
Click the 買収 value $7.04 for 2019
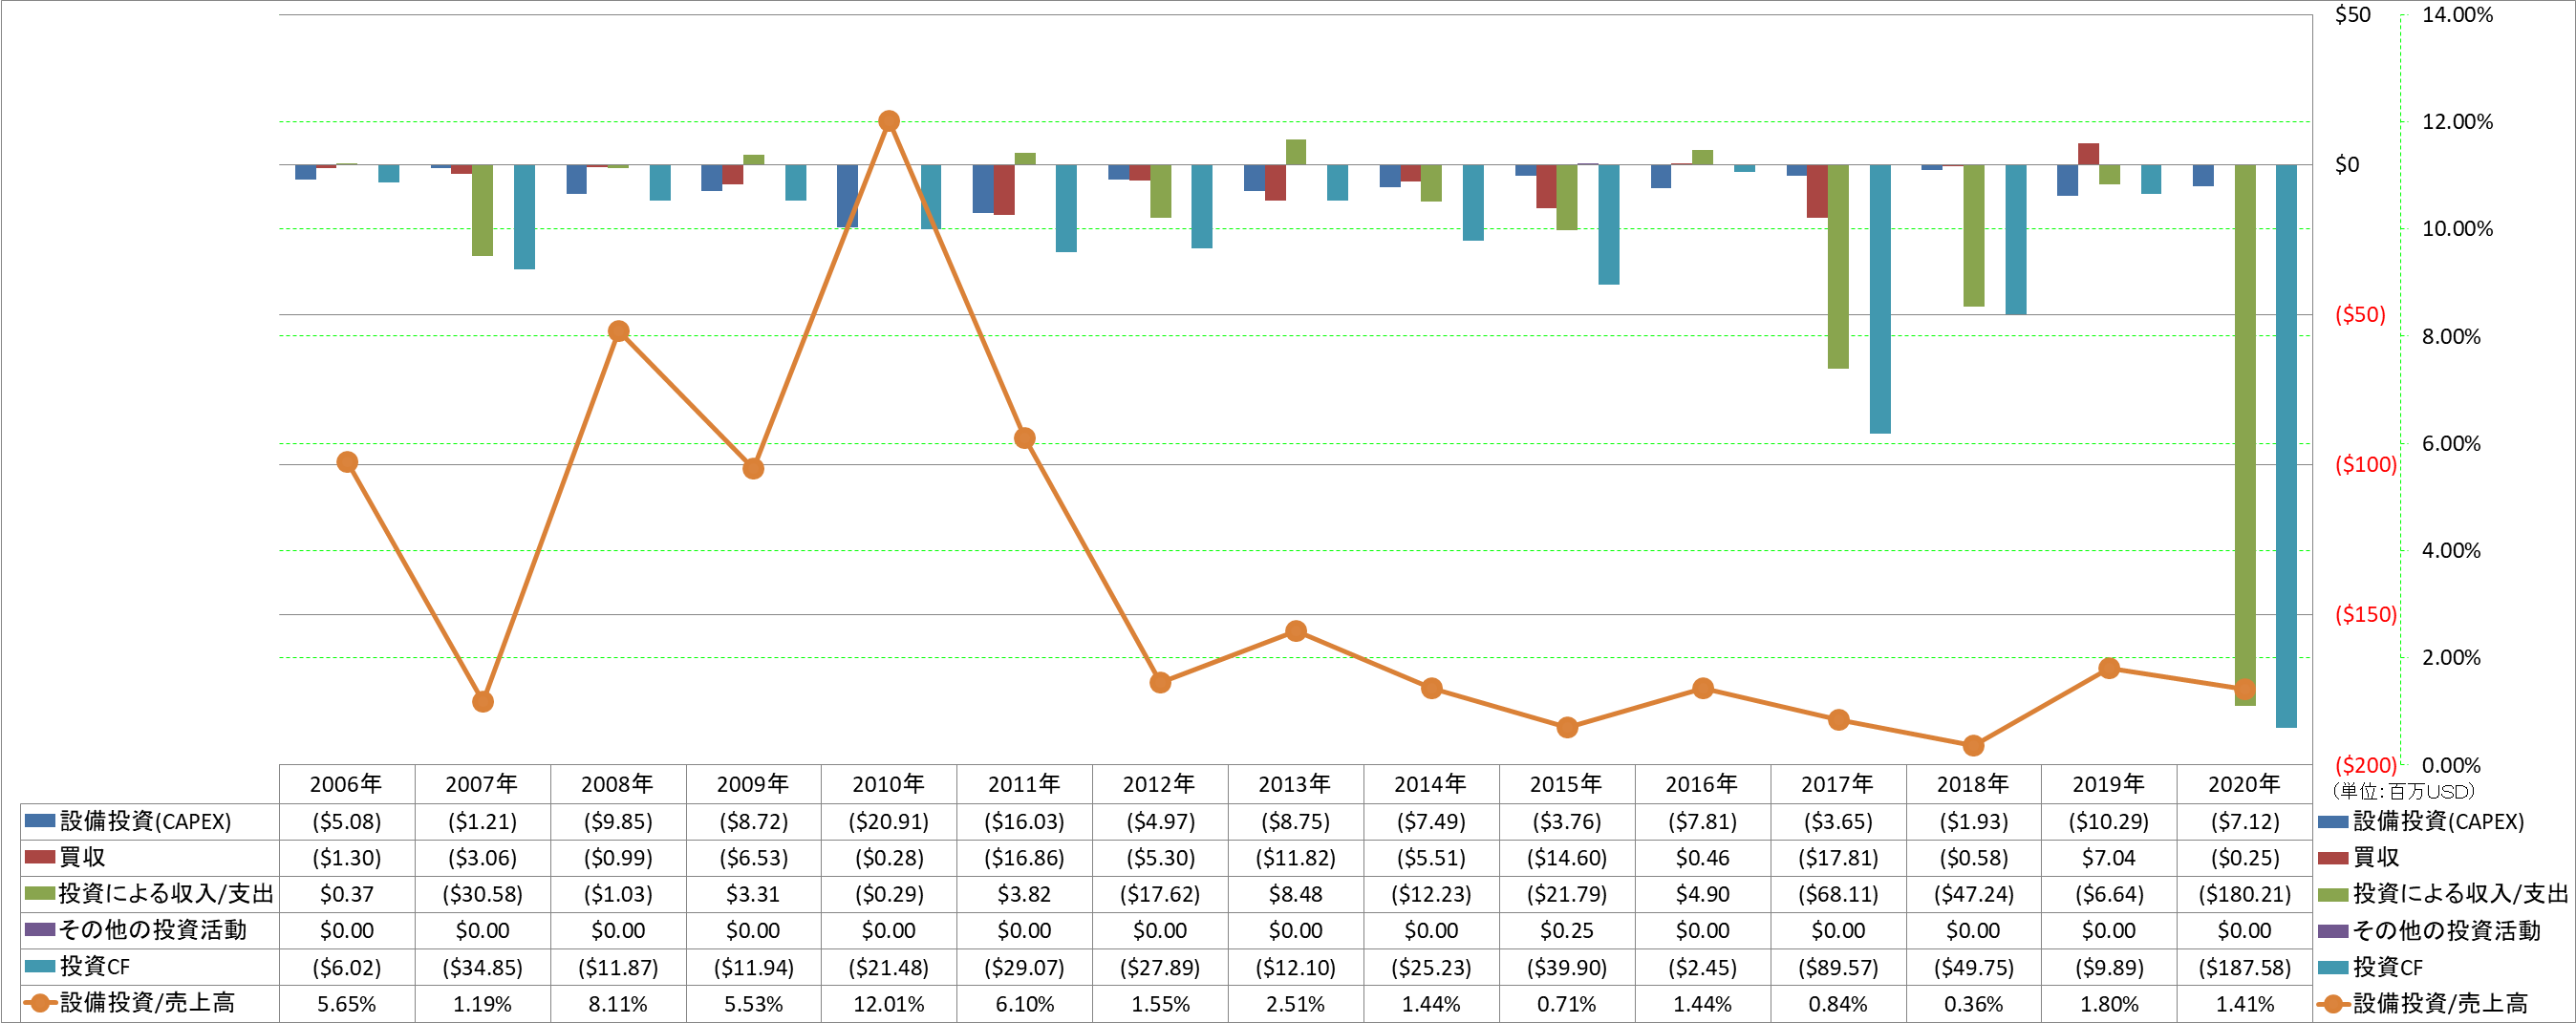[2108, 858]
